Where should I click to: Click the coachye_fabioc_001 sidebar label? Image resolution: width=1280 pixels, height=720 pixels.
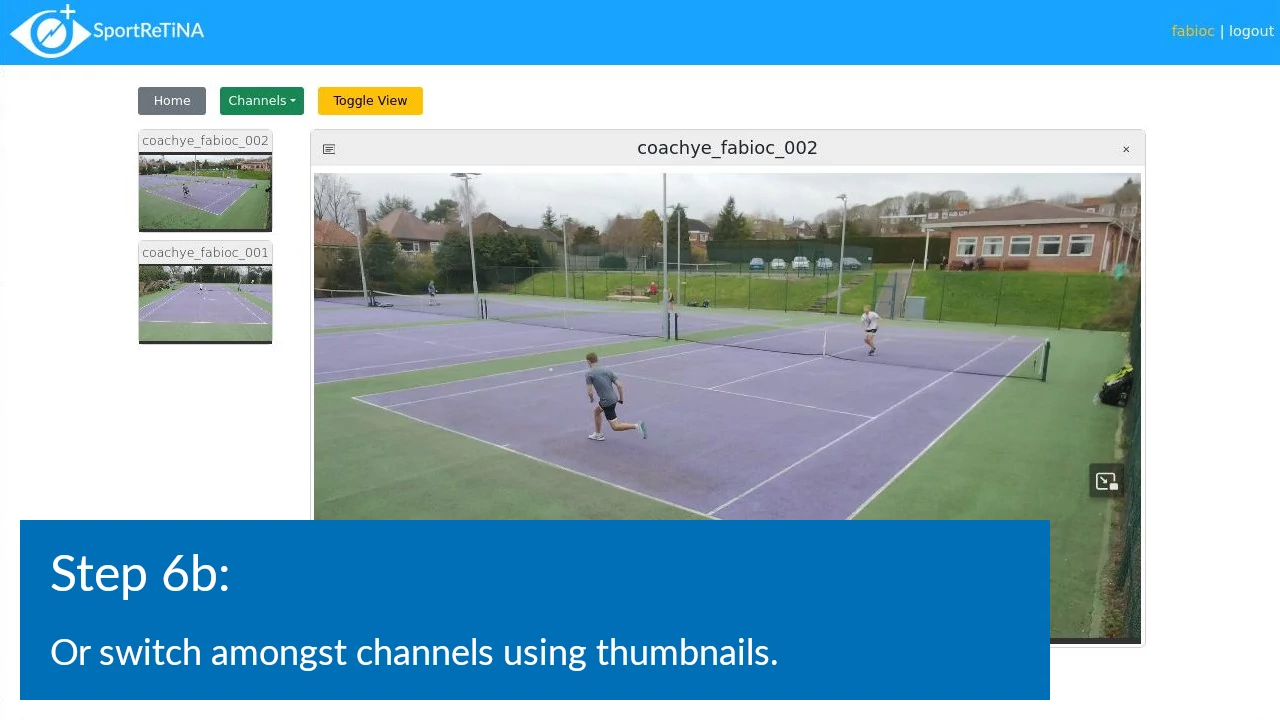click(x=205, y=253)
